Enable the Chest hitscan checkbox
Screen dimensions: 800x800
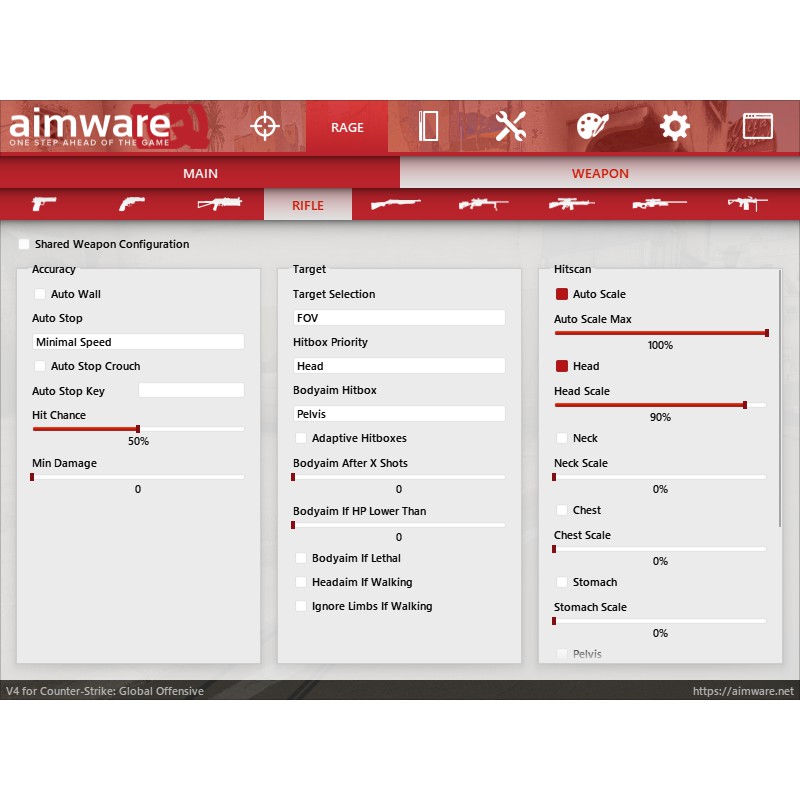click(562, 510)
